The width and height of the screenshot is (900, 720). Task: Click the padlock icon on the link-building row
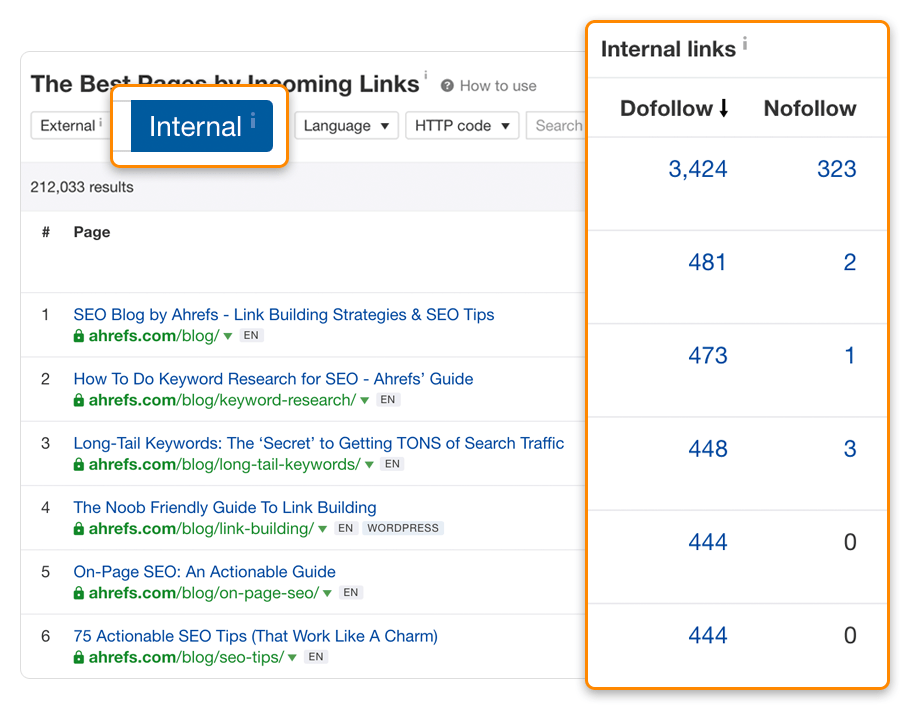tap(78, 528)
